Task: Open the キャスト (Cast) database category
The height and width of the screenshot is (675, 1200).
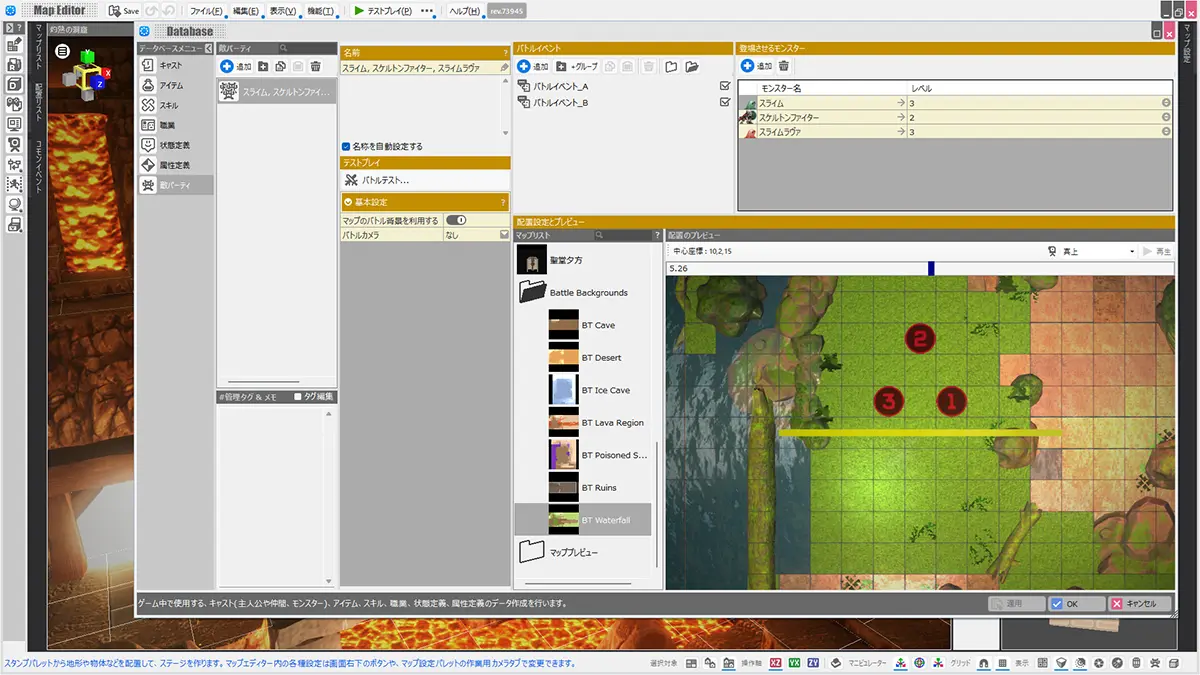Action: [x=171, y=65]
